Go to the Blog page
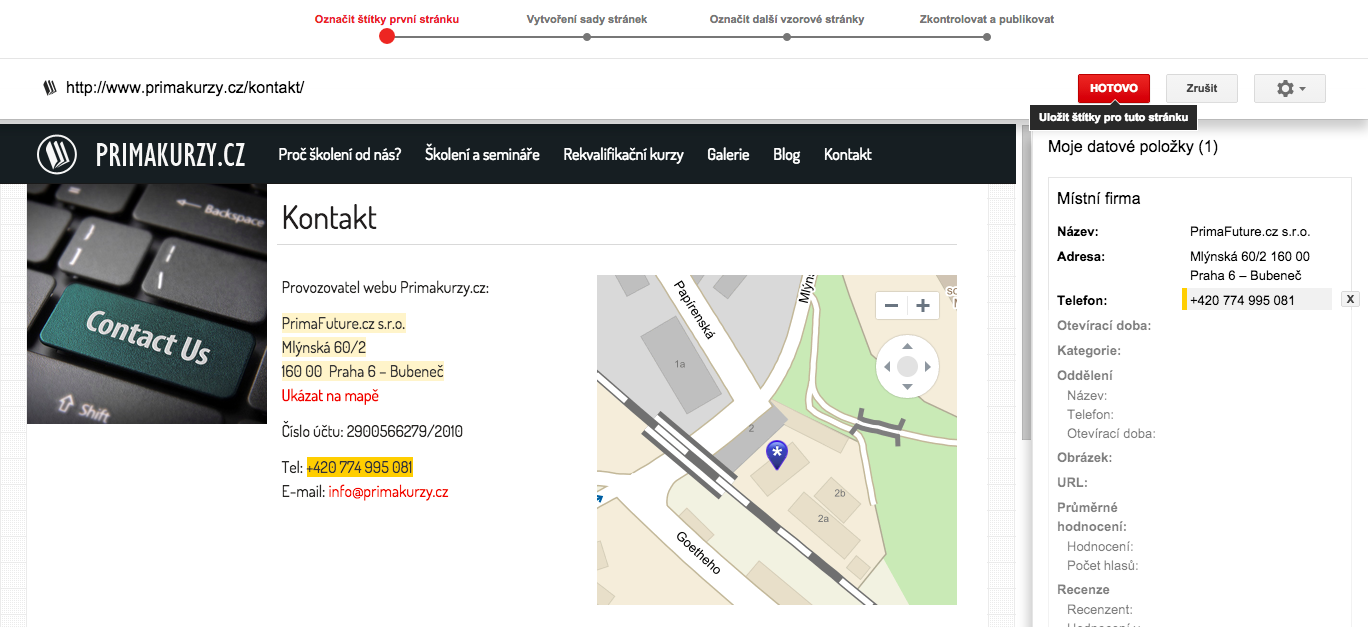Viewport: 1368px width, 627px height. point(787,154)
